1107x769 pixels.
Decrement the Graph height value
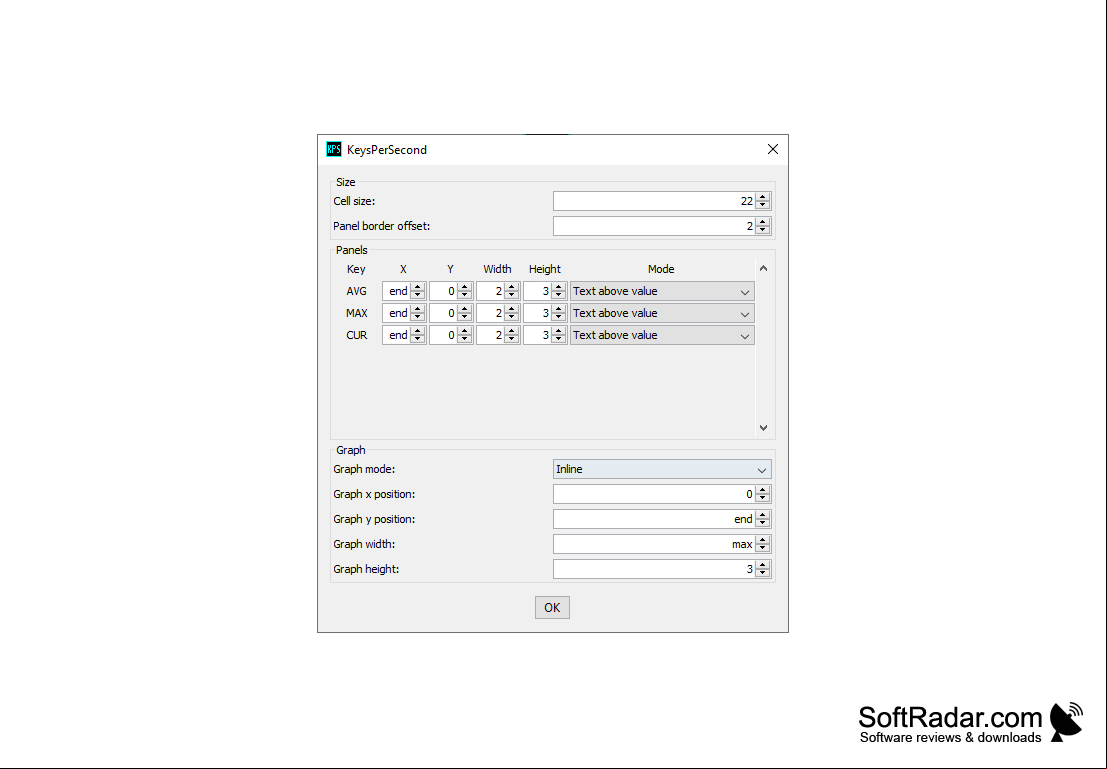762,573
